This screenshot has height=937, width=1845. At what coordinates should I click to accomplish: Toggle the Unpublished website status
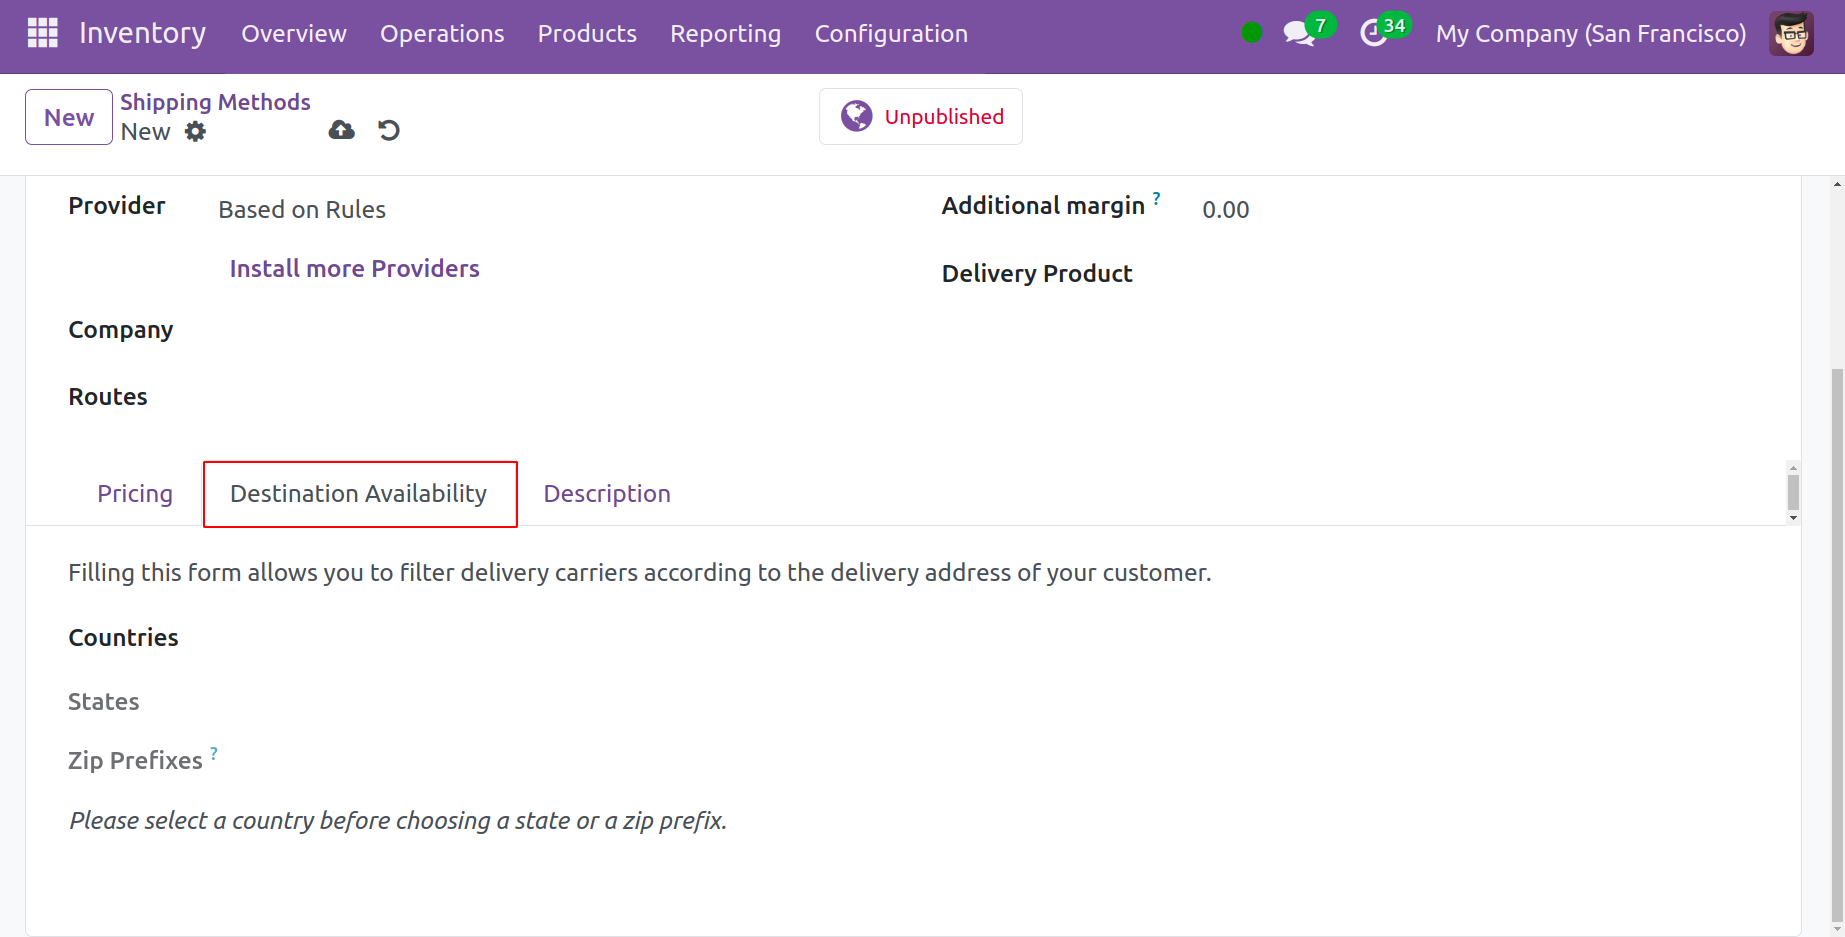(920, 117)
